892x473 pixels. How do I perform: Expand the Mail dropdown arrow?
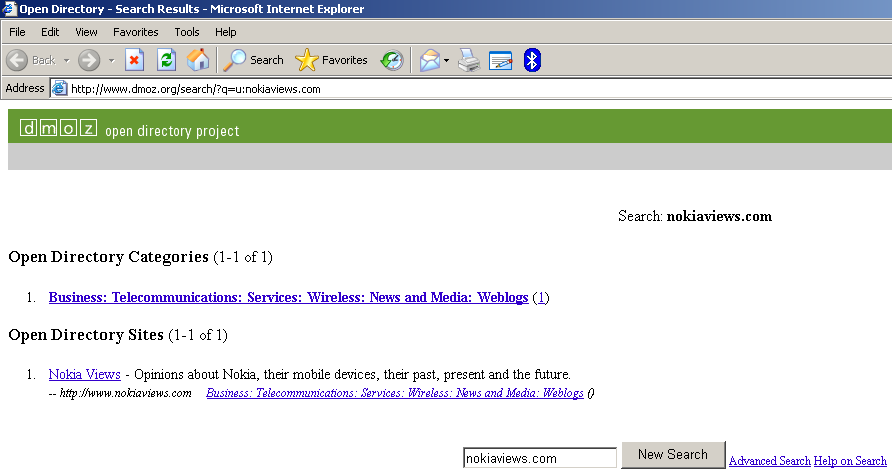coord(447,60)
